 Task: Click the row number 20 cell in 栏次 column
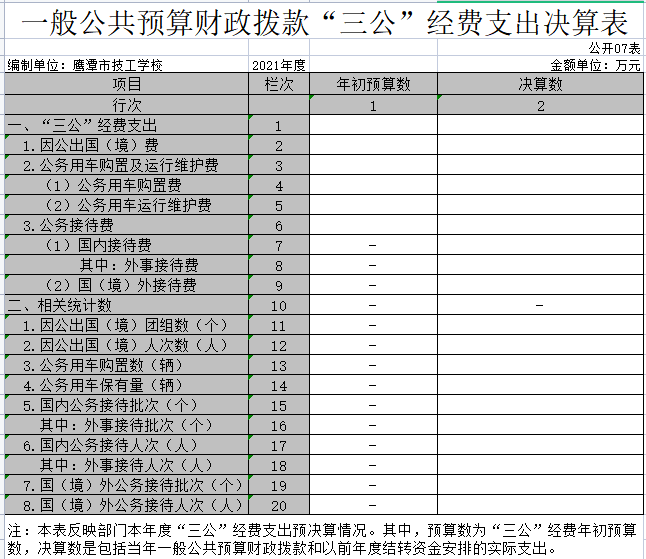(x=279, y=505)
